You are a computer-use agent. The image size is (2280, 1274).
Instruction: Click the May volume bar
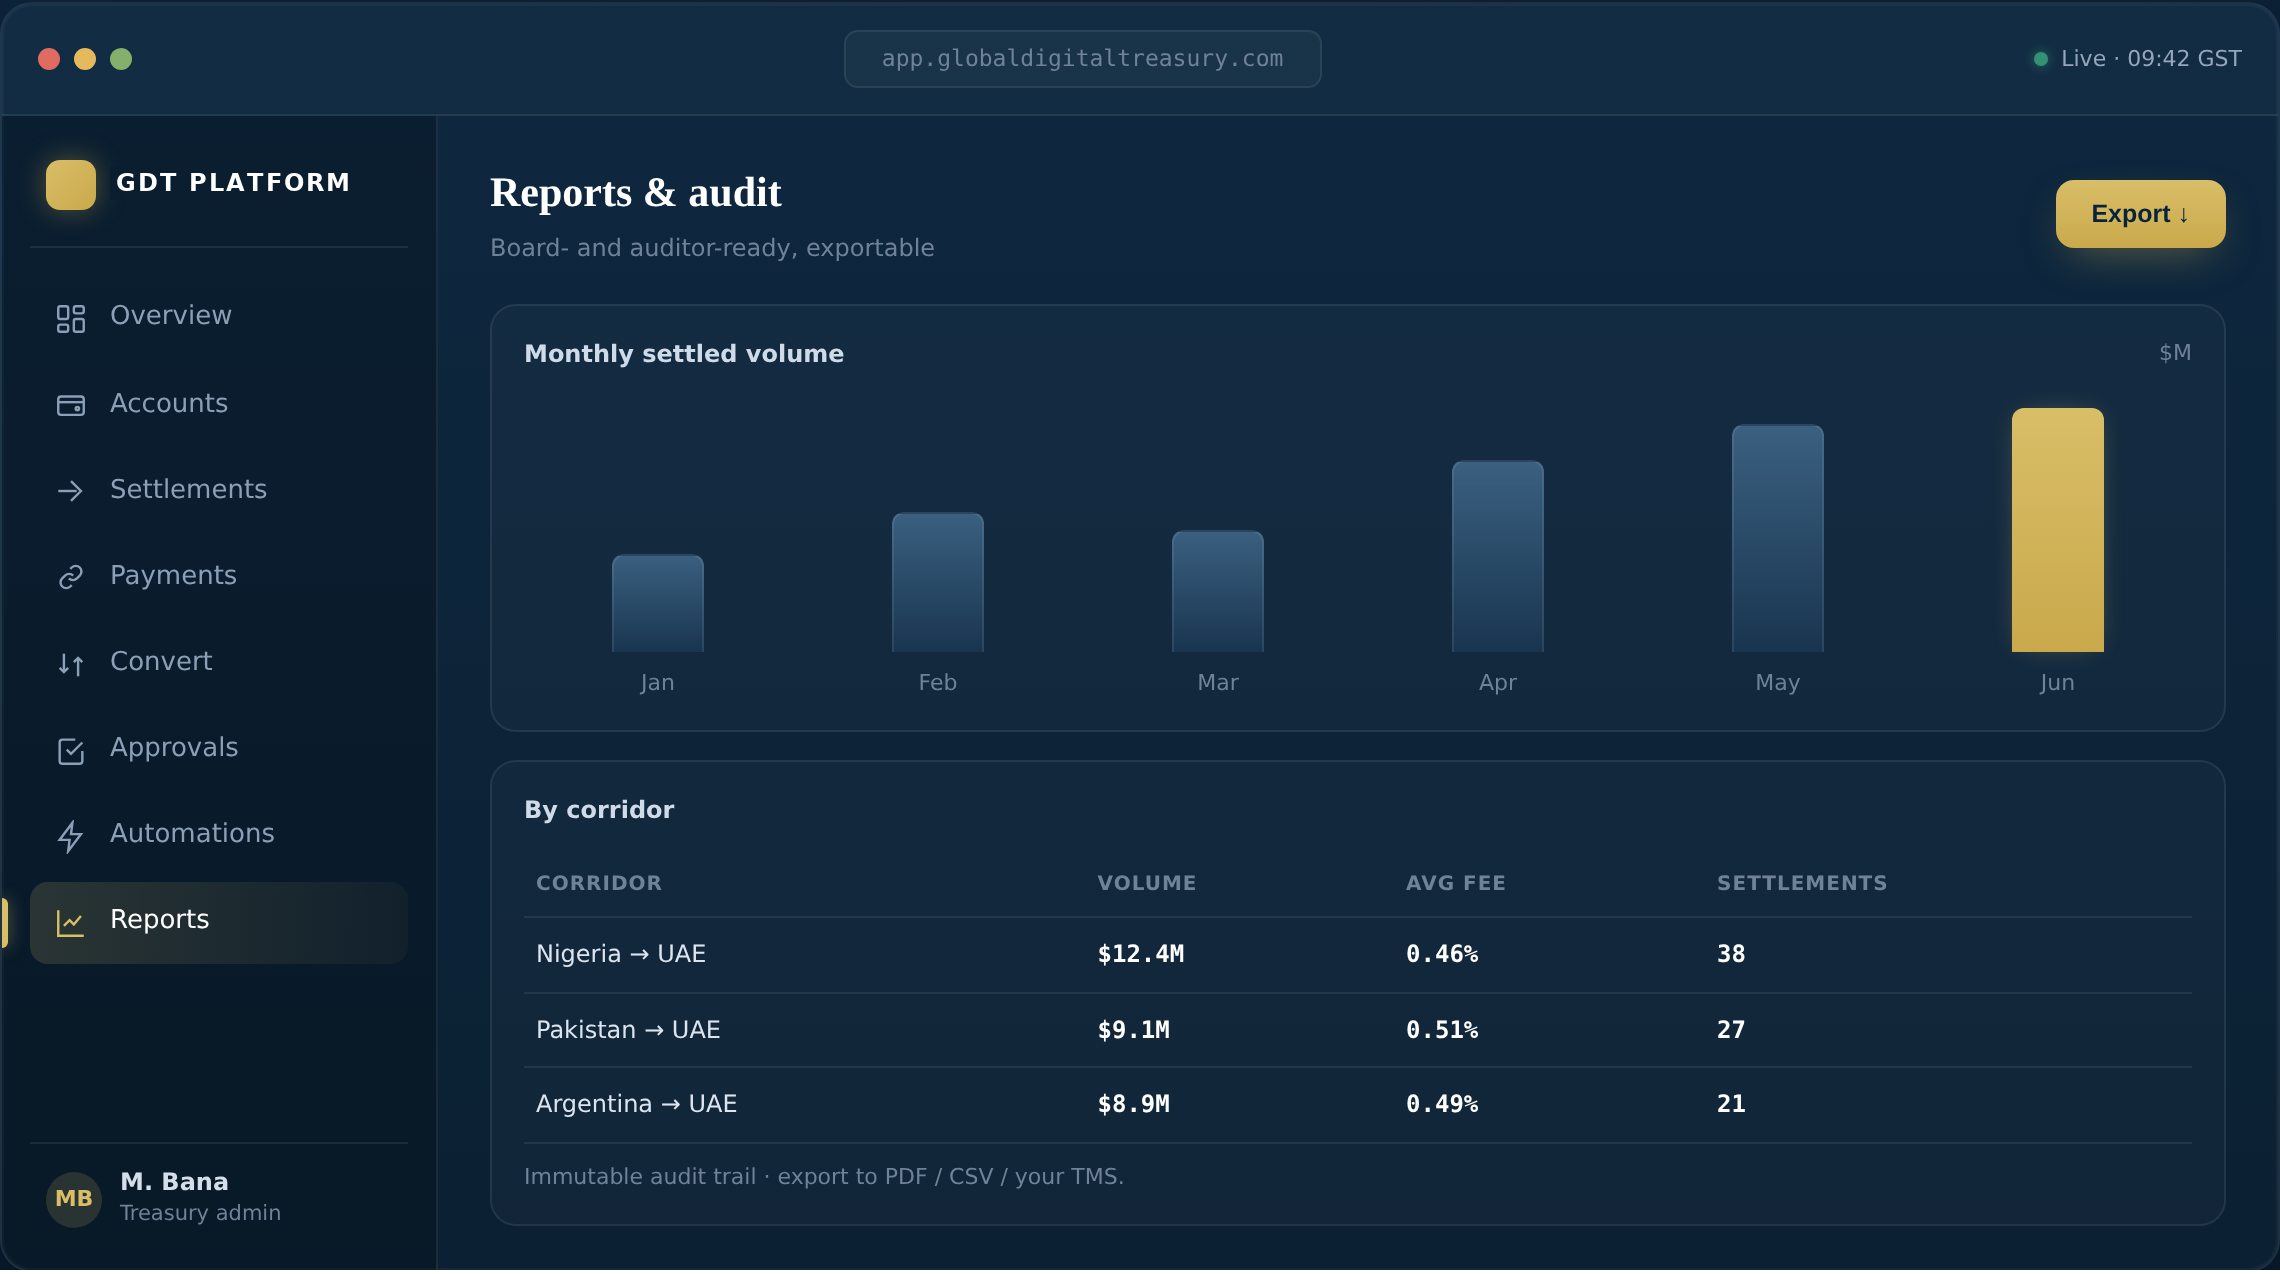pyautogui.click(x=1778, y=539)
